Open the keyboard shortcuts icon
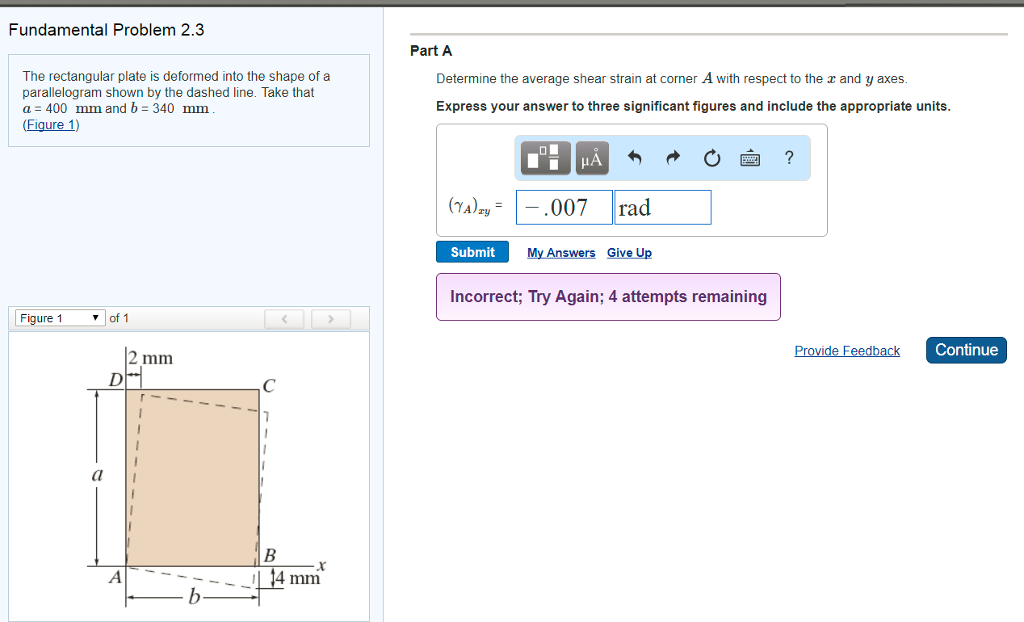This screenshot has height=622, width=1024. (750, 157)
